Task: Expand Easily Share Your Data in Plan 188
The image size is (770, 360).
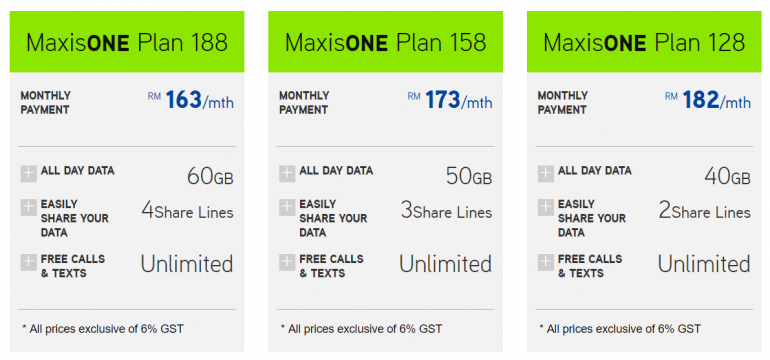Action: [x=28, y=207]
